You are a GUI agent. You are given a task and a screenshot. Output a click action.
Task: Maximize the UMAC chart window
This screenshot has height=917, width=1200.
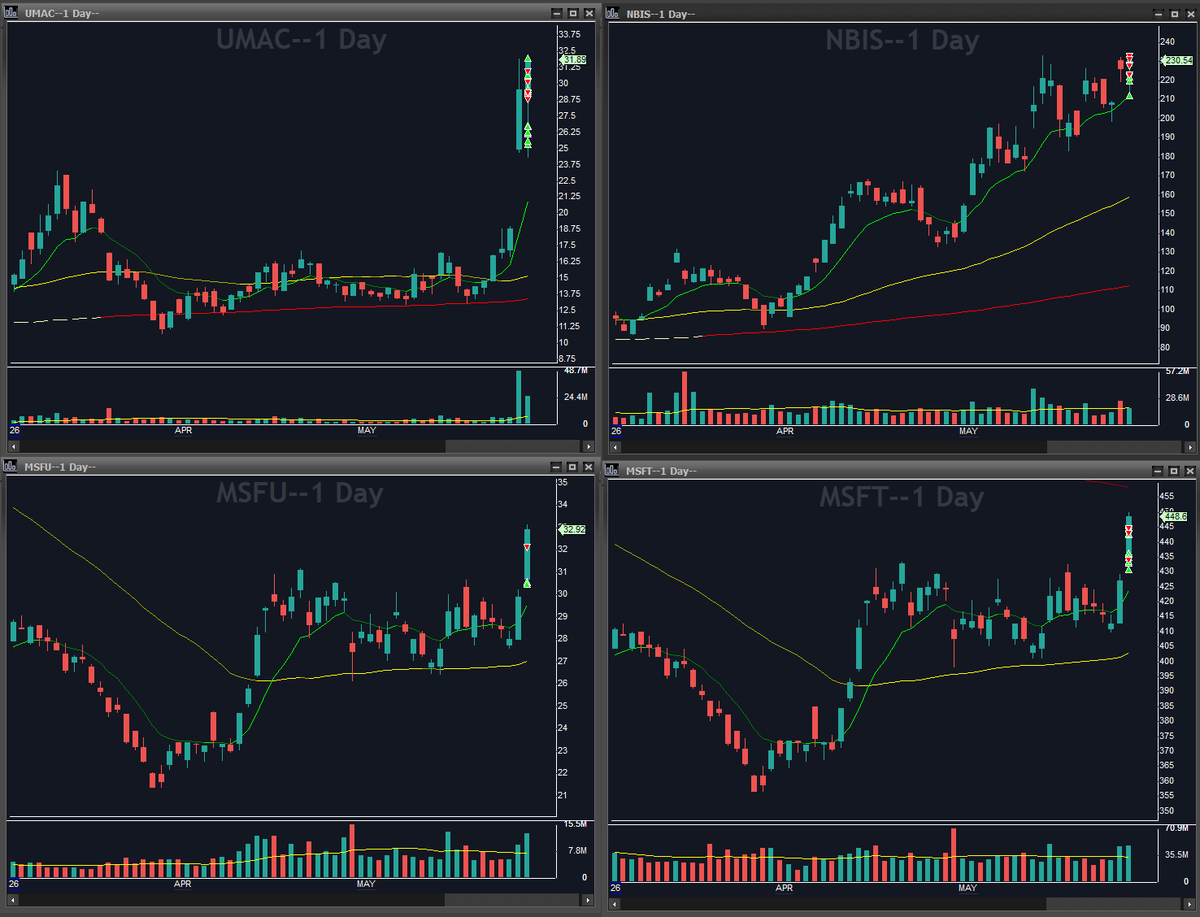coord(573,13)
